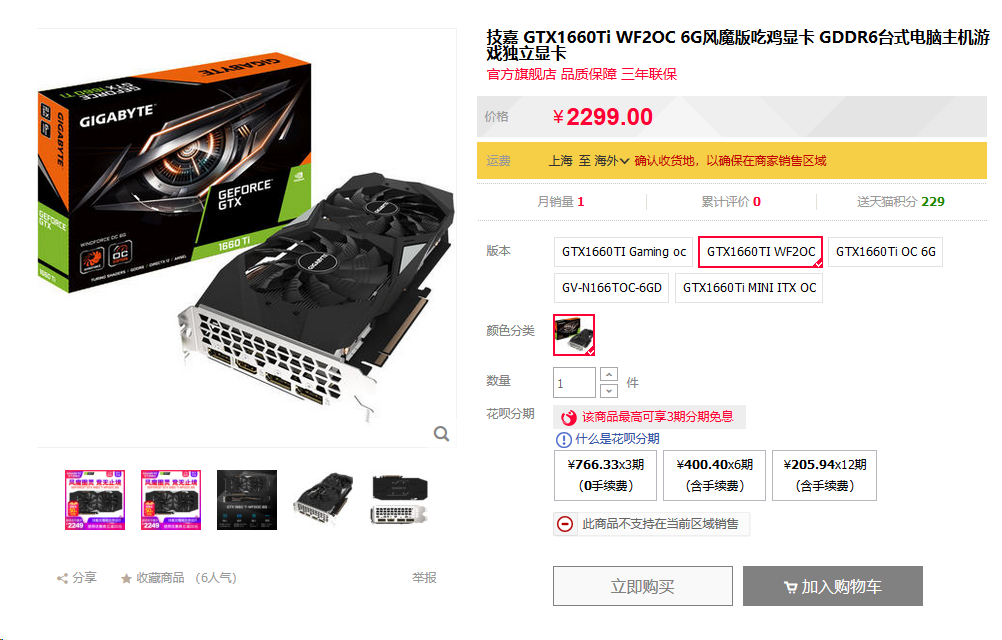Image resolution: width=1002 pixels, height=640 pixels.
Task: Select the GTX1660Ti OC 6G version
Action: tap(885, 252)
